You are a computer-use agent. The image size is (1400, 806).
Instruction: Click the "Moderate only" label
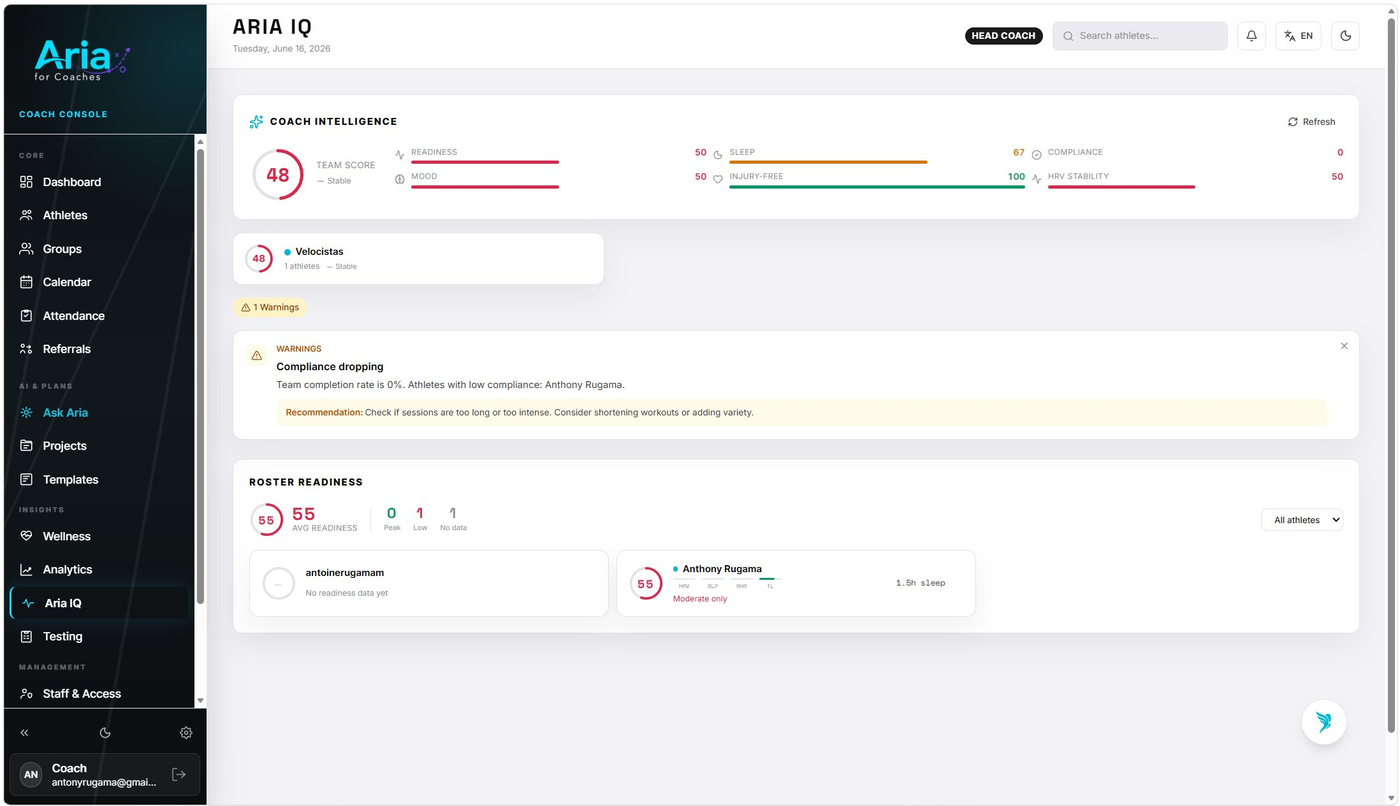[x=700, y=599]
